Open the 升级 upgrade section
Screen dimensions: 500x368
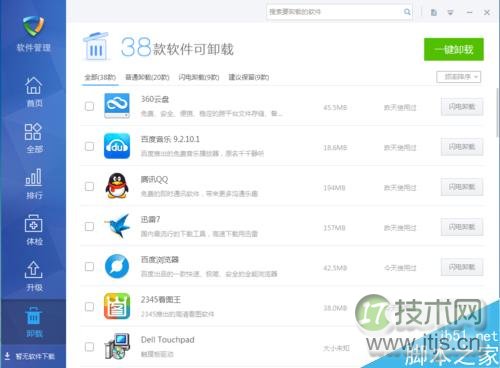coord(34,276)
